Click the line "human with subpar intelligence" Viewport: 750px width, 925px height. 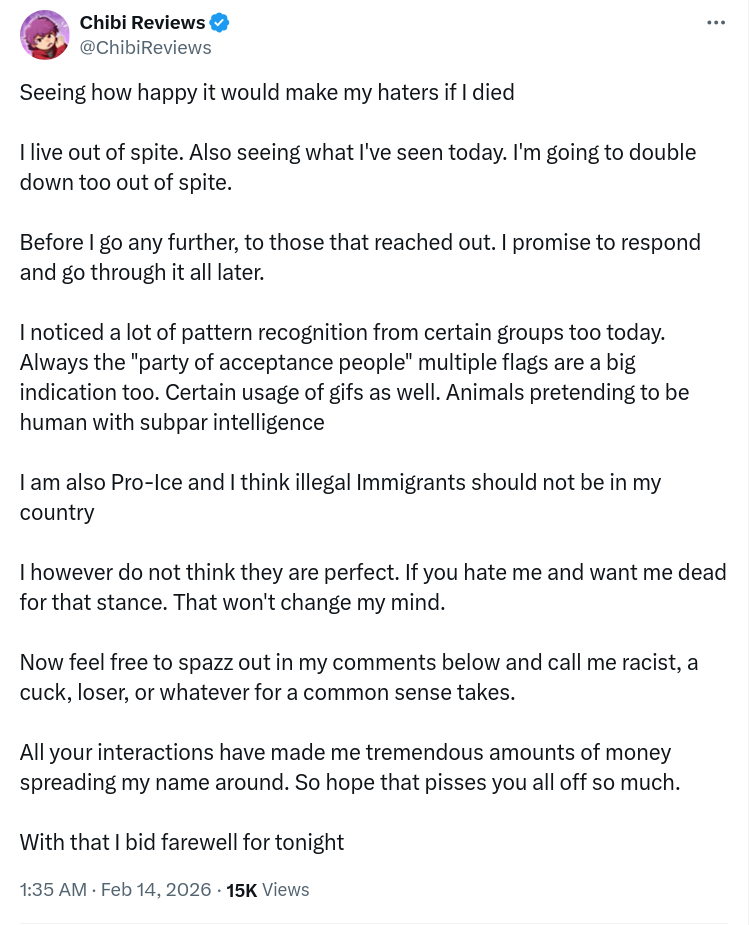[x=172, y=421]
